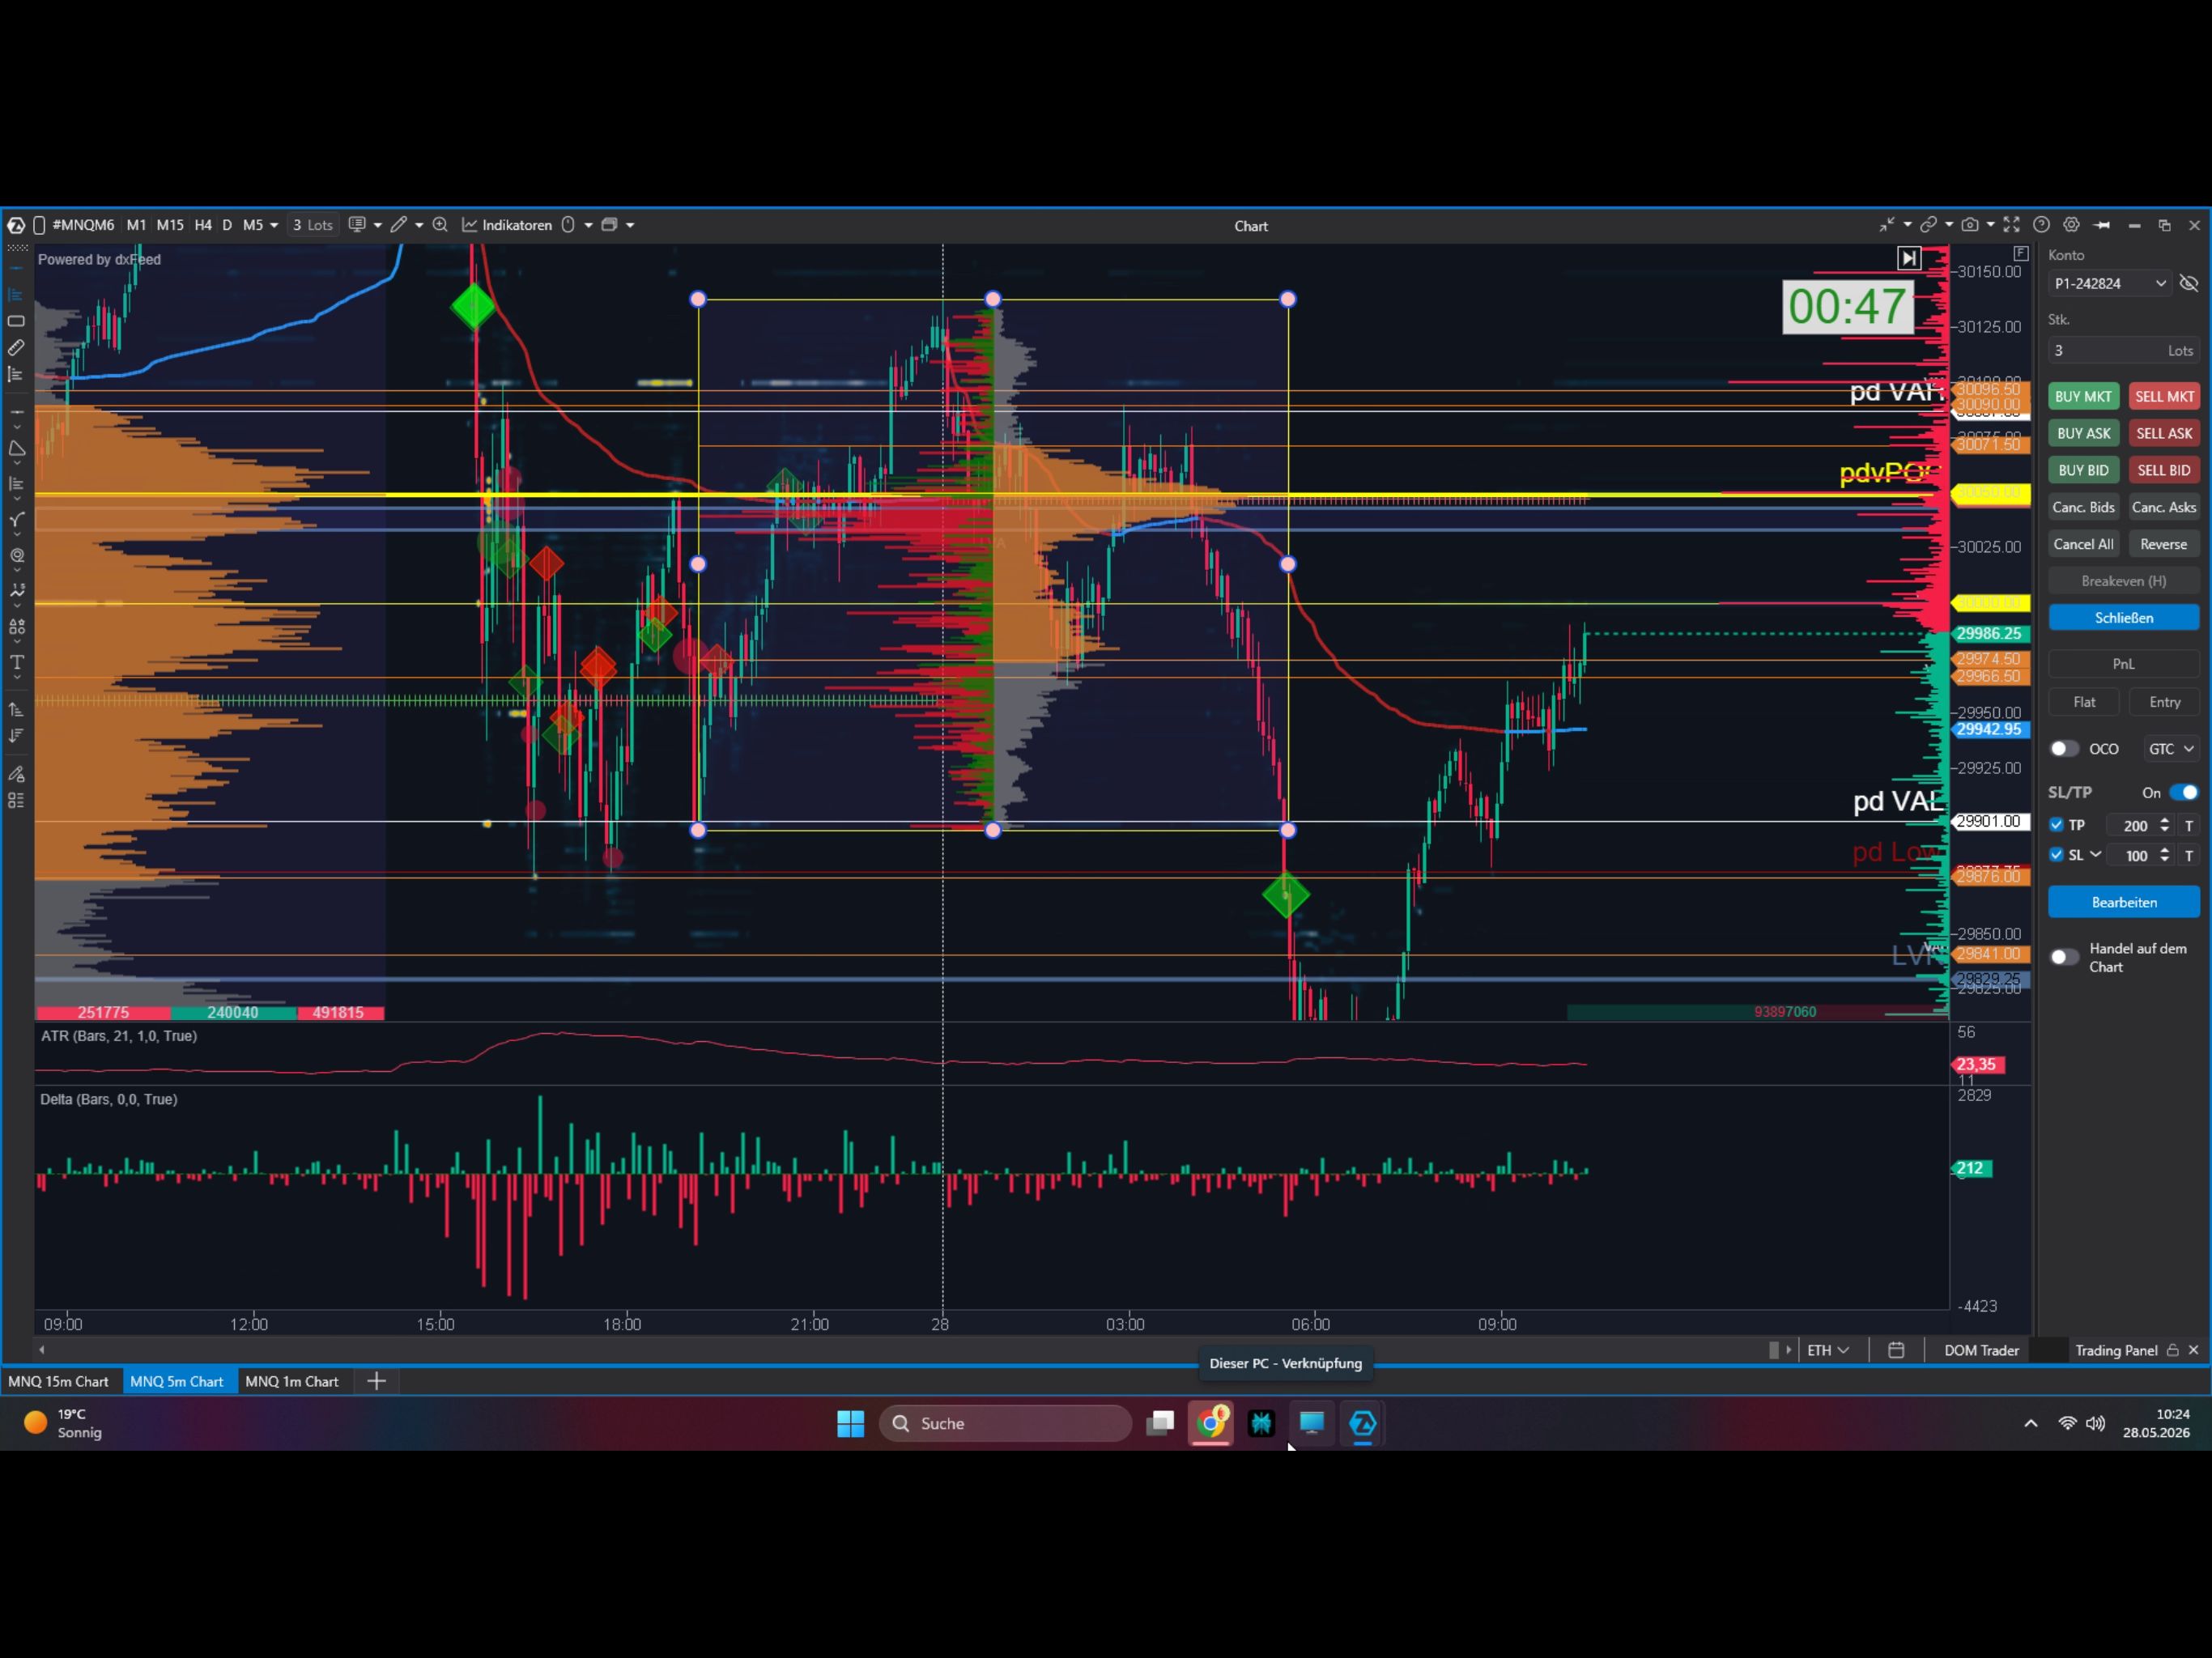Click the camera screenshot icon
The image size is (2212, 1658).
(x=1970, y=225)
